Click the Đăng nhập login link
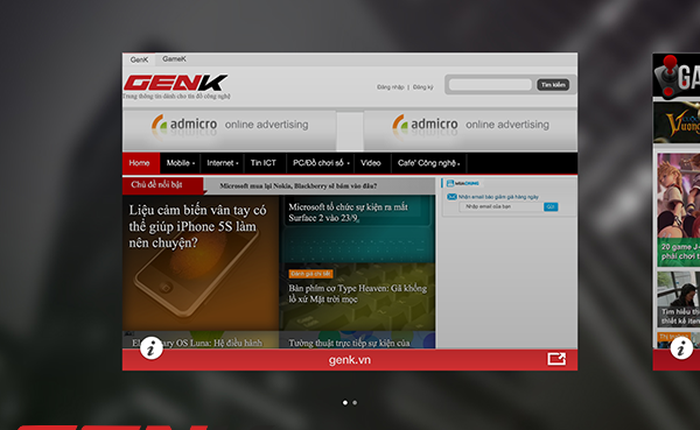The height and width of the screenshot is (430, 700). tap(389, 87)
